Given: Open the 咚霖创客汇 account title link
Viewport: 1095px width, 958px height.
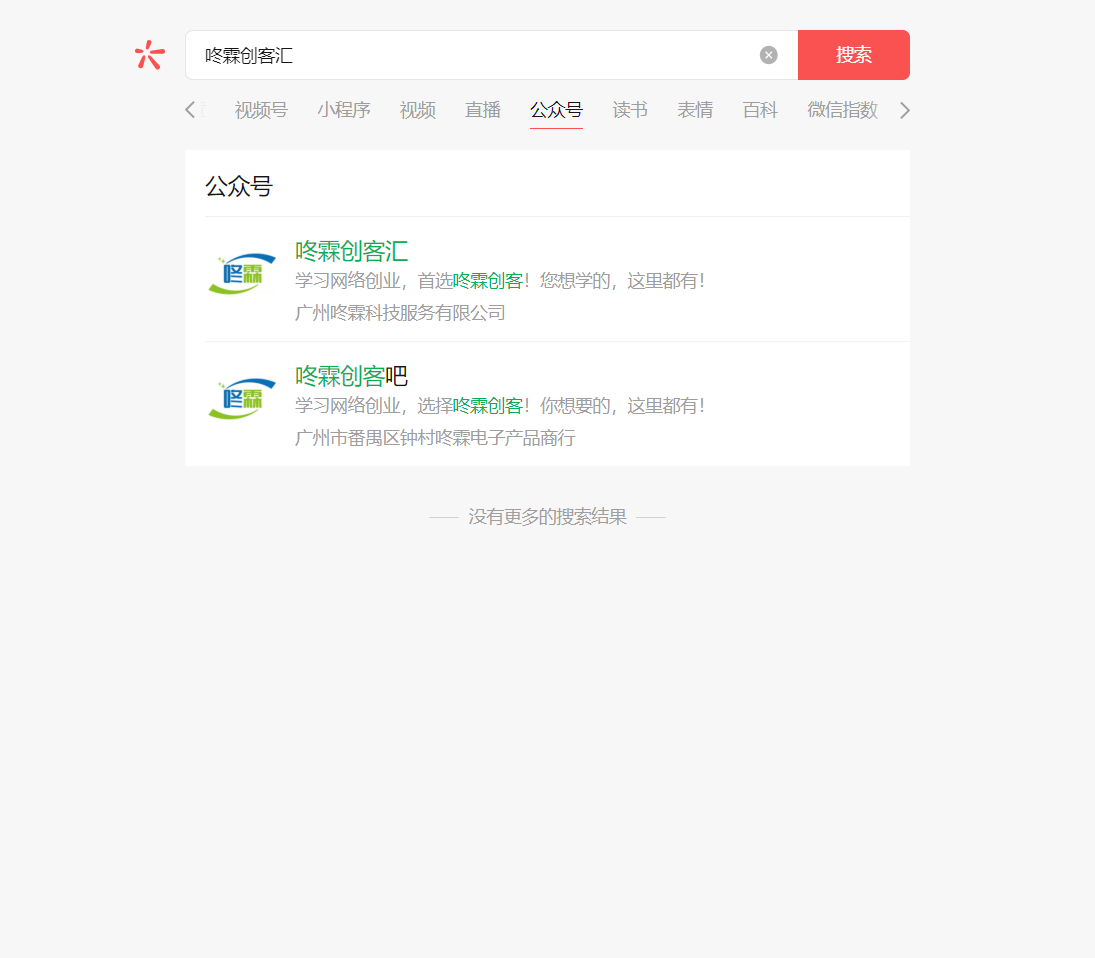Looking at the screenshot, I should click(x=351, y=251).
